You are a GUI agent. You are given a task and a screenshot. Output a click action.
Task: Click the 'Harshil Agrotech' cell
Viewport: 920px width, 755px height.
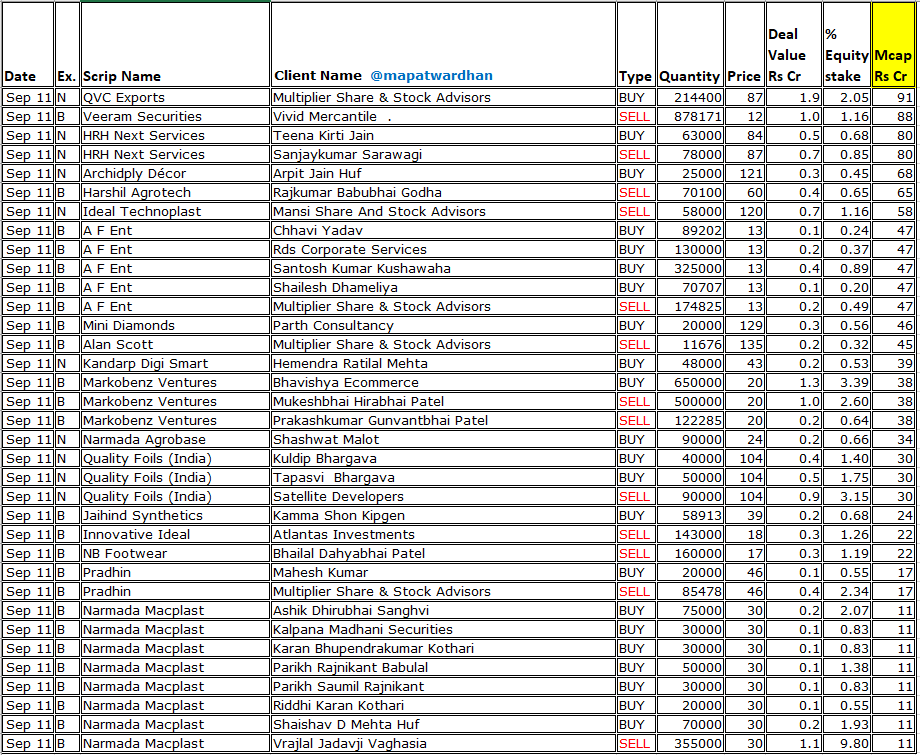[175, 192]
